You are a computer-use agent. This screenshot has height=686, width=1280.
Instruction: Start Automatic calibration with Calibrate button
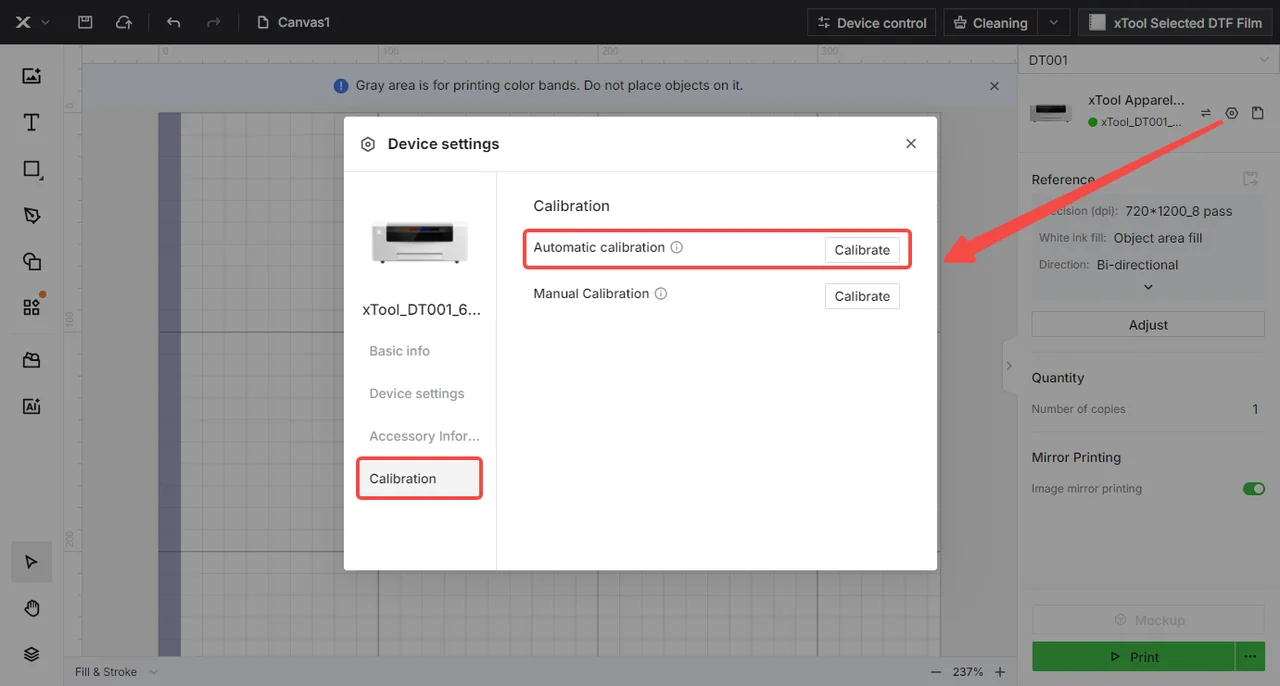(x=862, y=250)
